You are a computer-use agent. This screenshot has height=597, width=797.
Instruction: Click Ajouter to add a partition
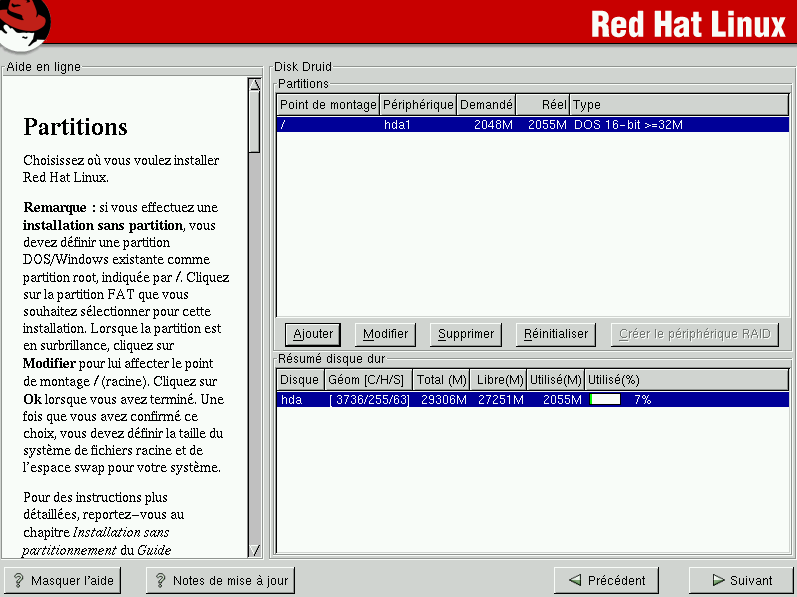click(x=312, y=334)
